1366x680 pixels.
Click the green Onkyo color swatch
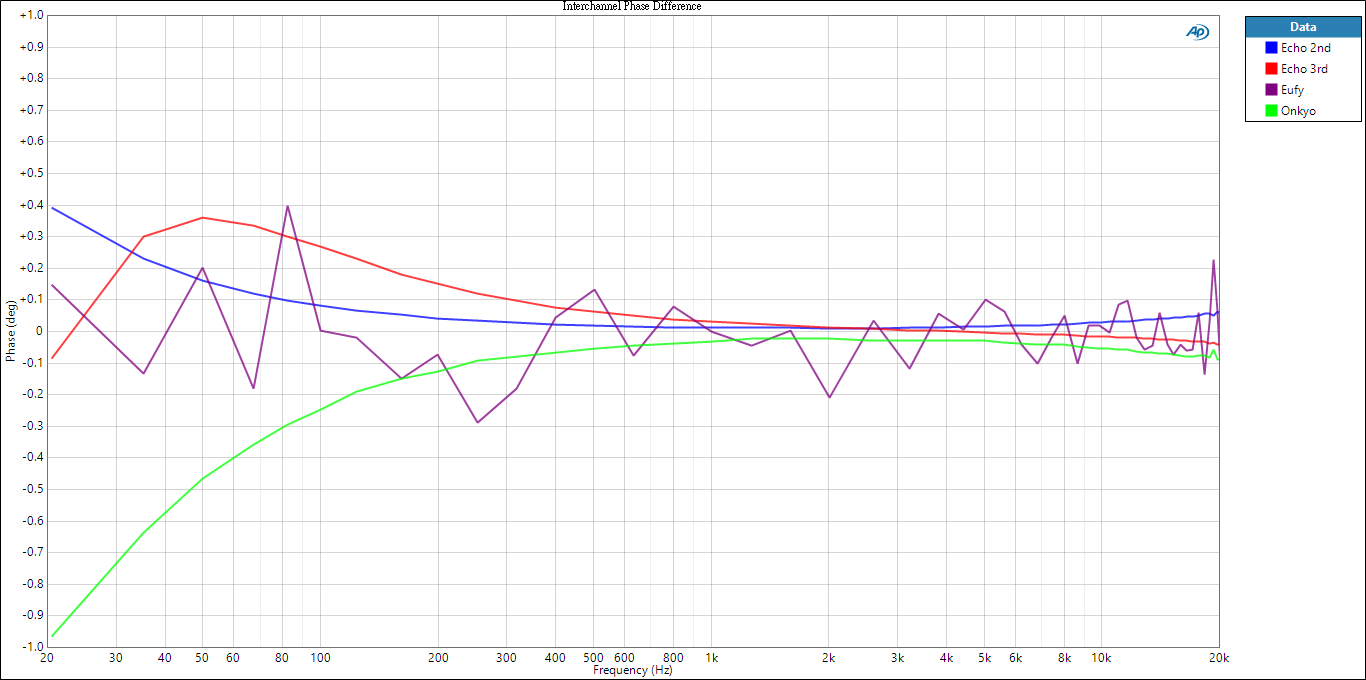coord(1271,111)
